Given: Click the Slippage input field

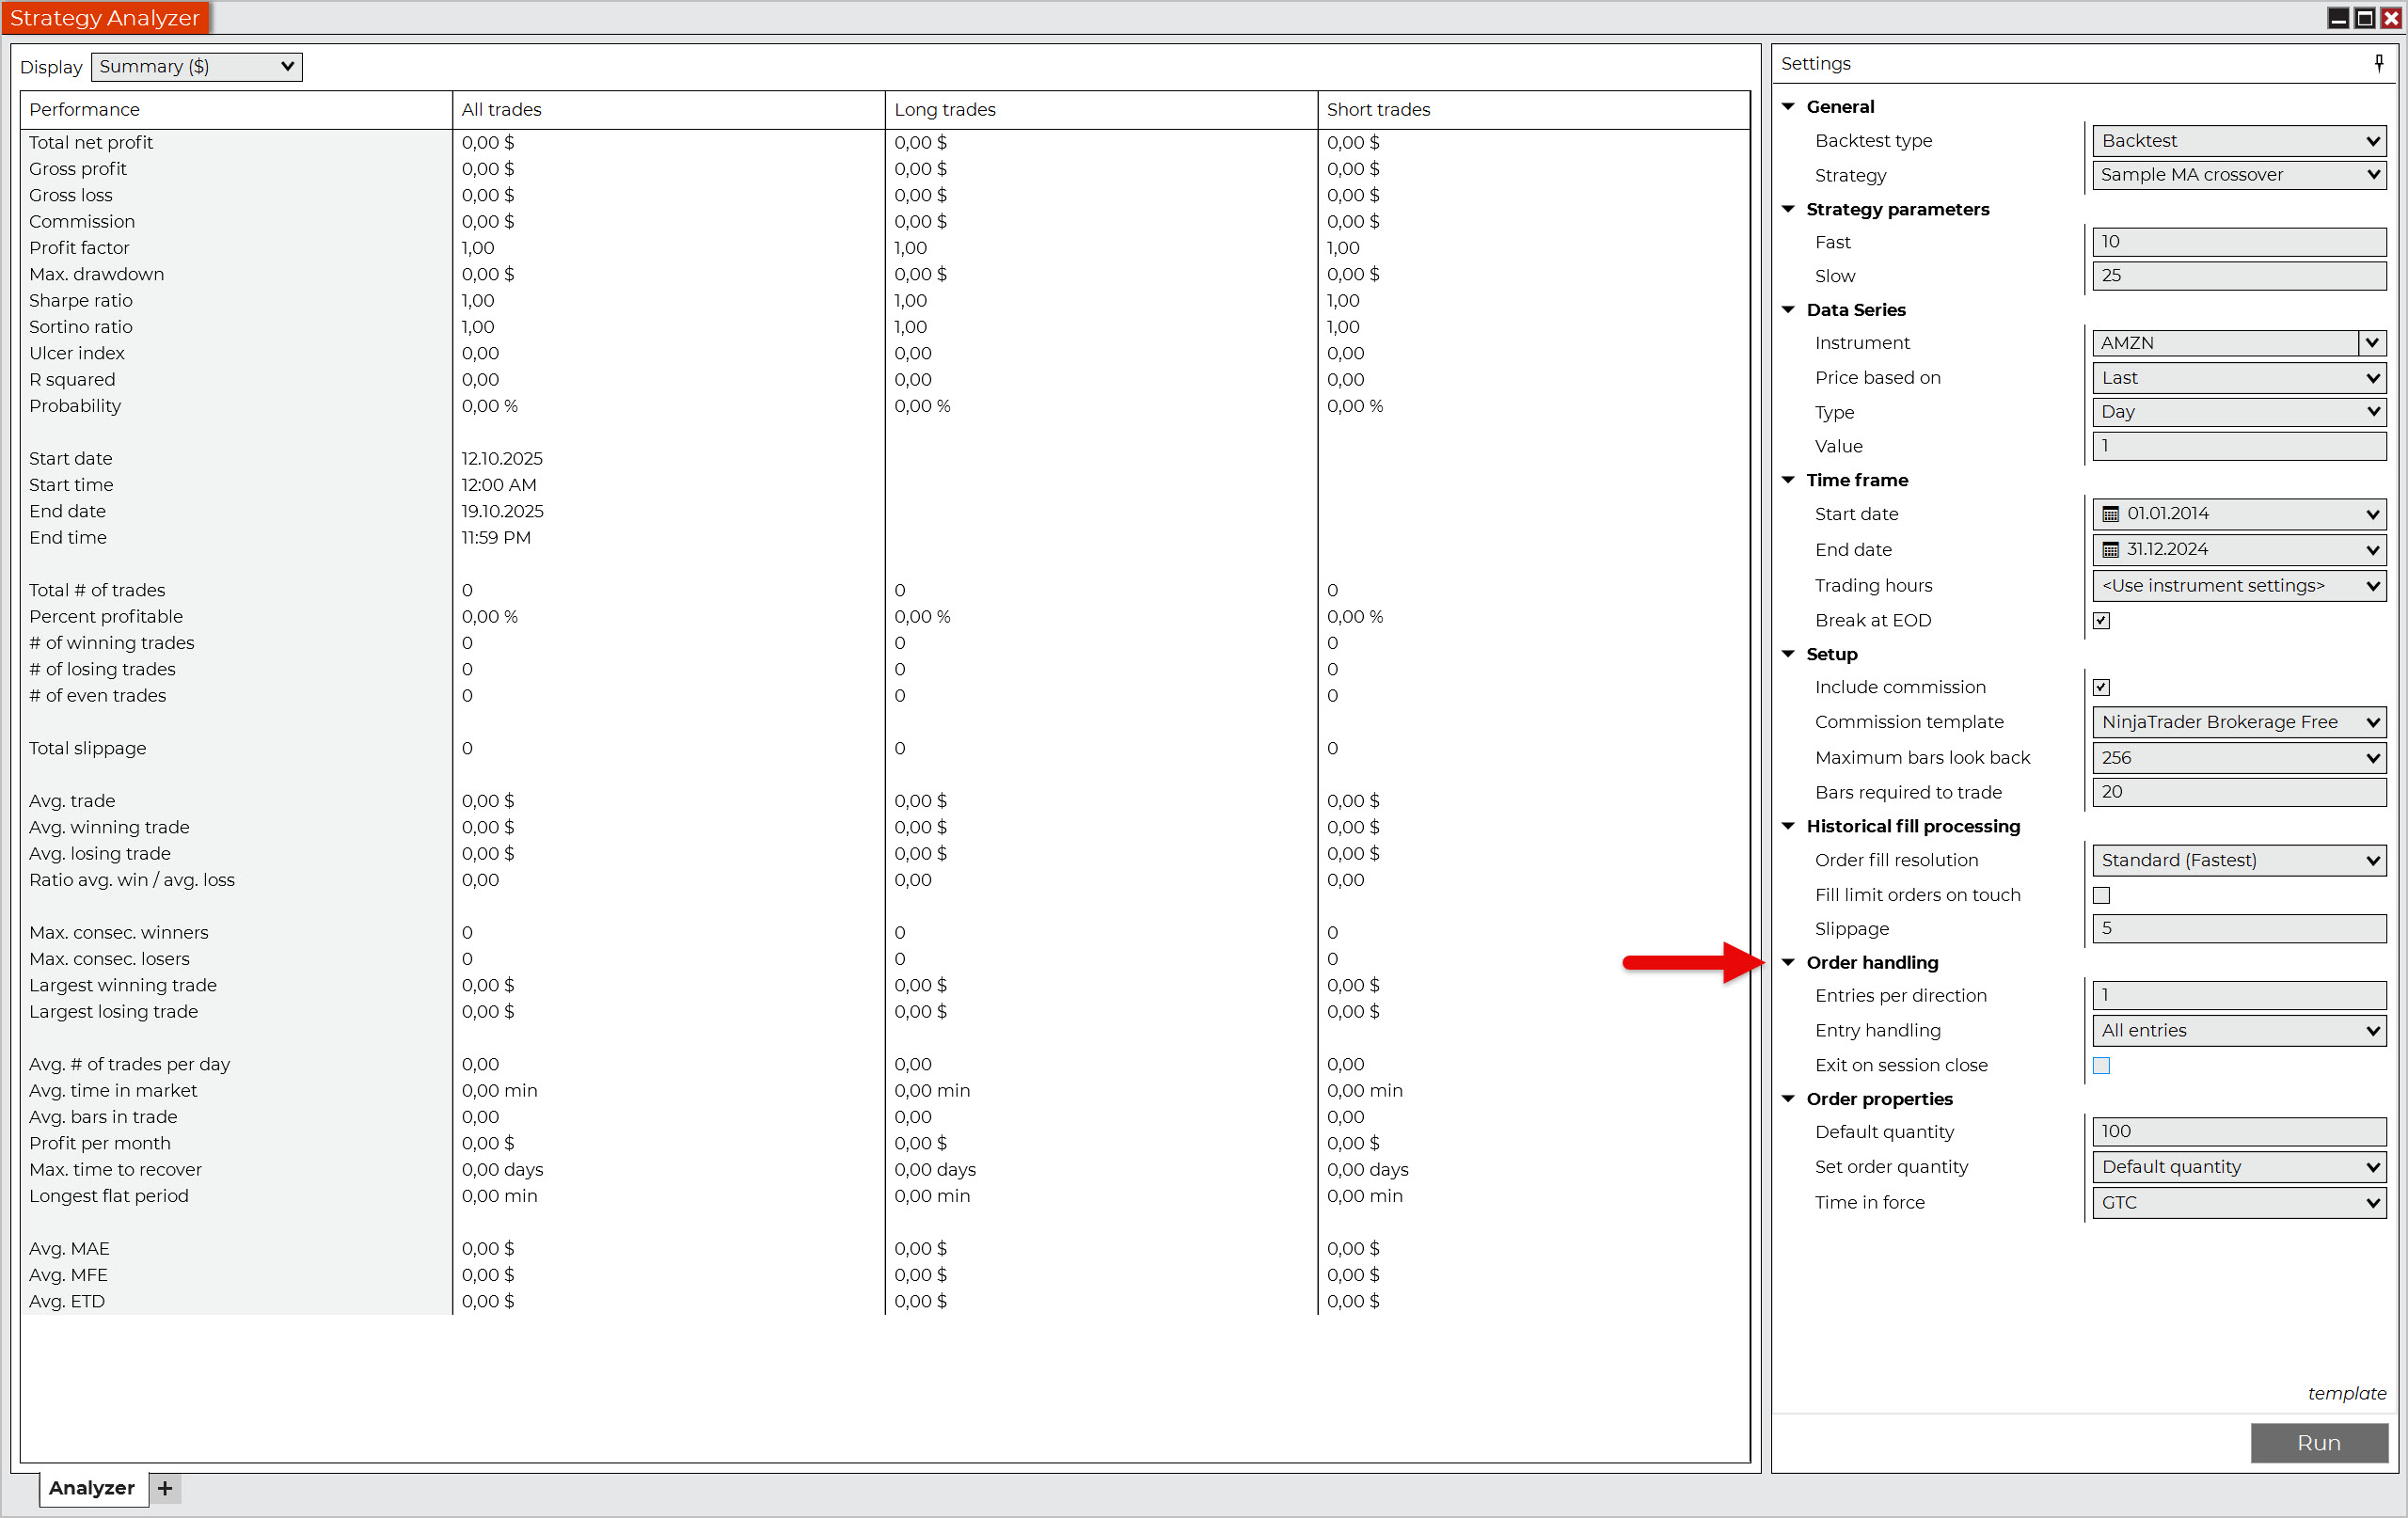Looking at the screenshot, I should (x=2238, y=928).
